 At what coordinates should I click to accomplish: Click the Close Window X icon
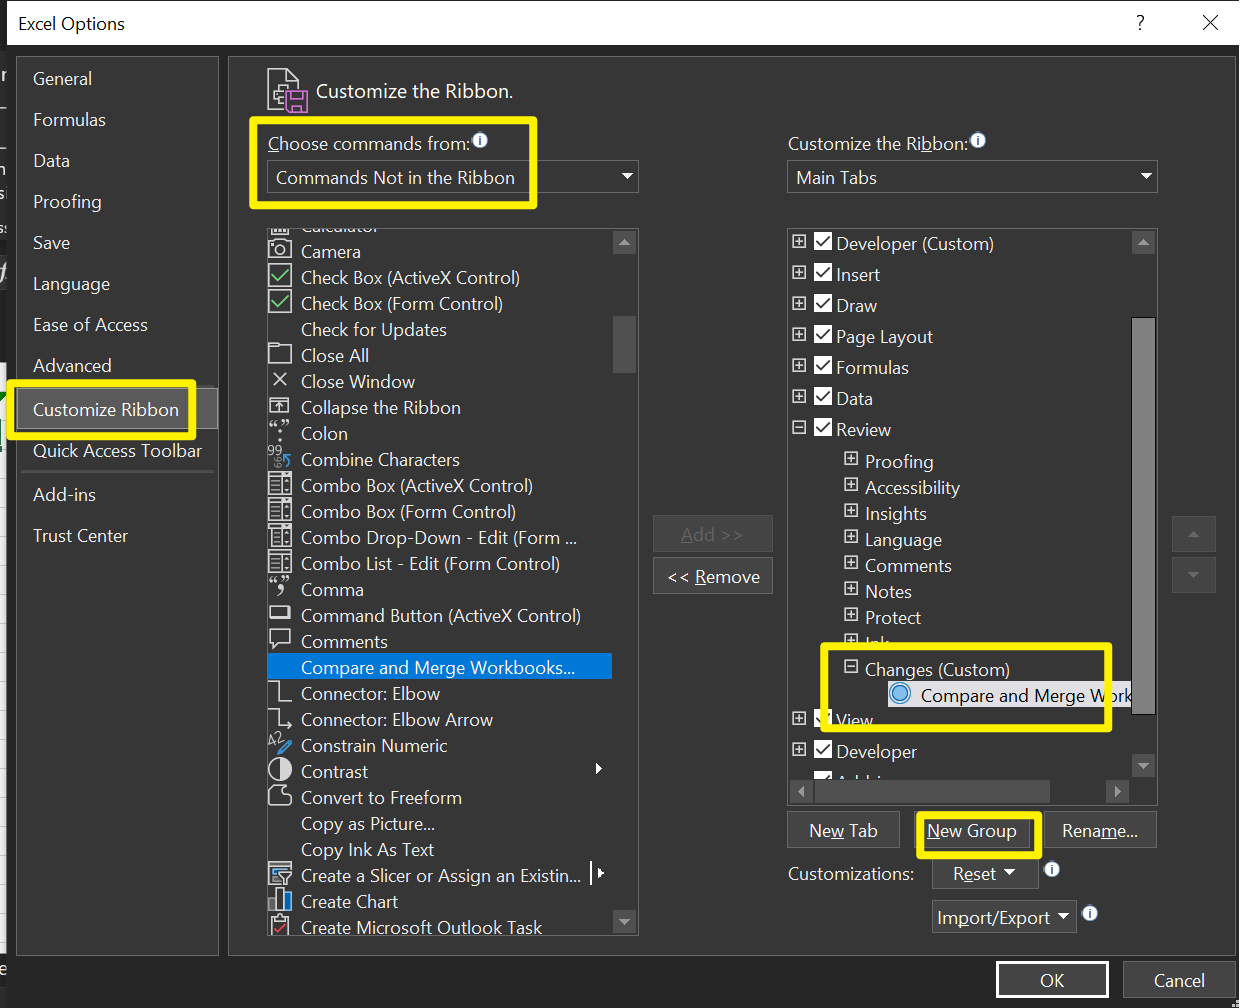(x=280, y=381)
